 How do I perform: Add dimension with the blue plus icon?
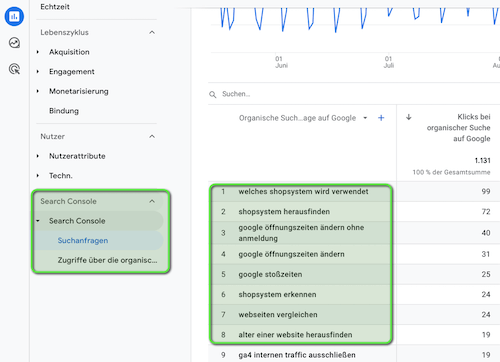point(381,118)
